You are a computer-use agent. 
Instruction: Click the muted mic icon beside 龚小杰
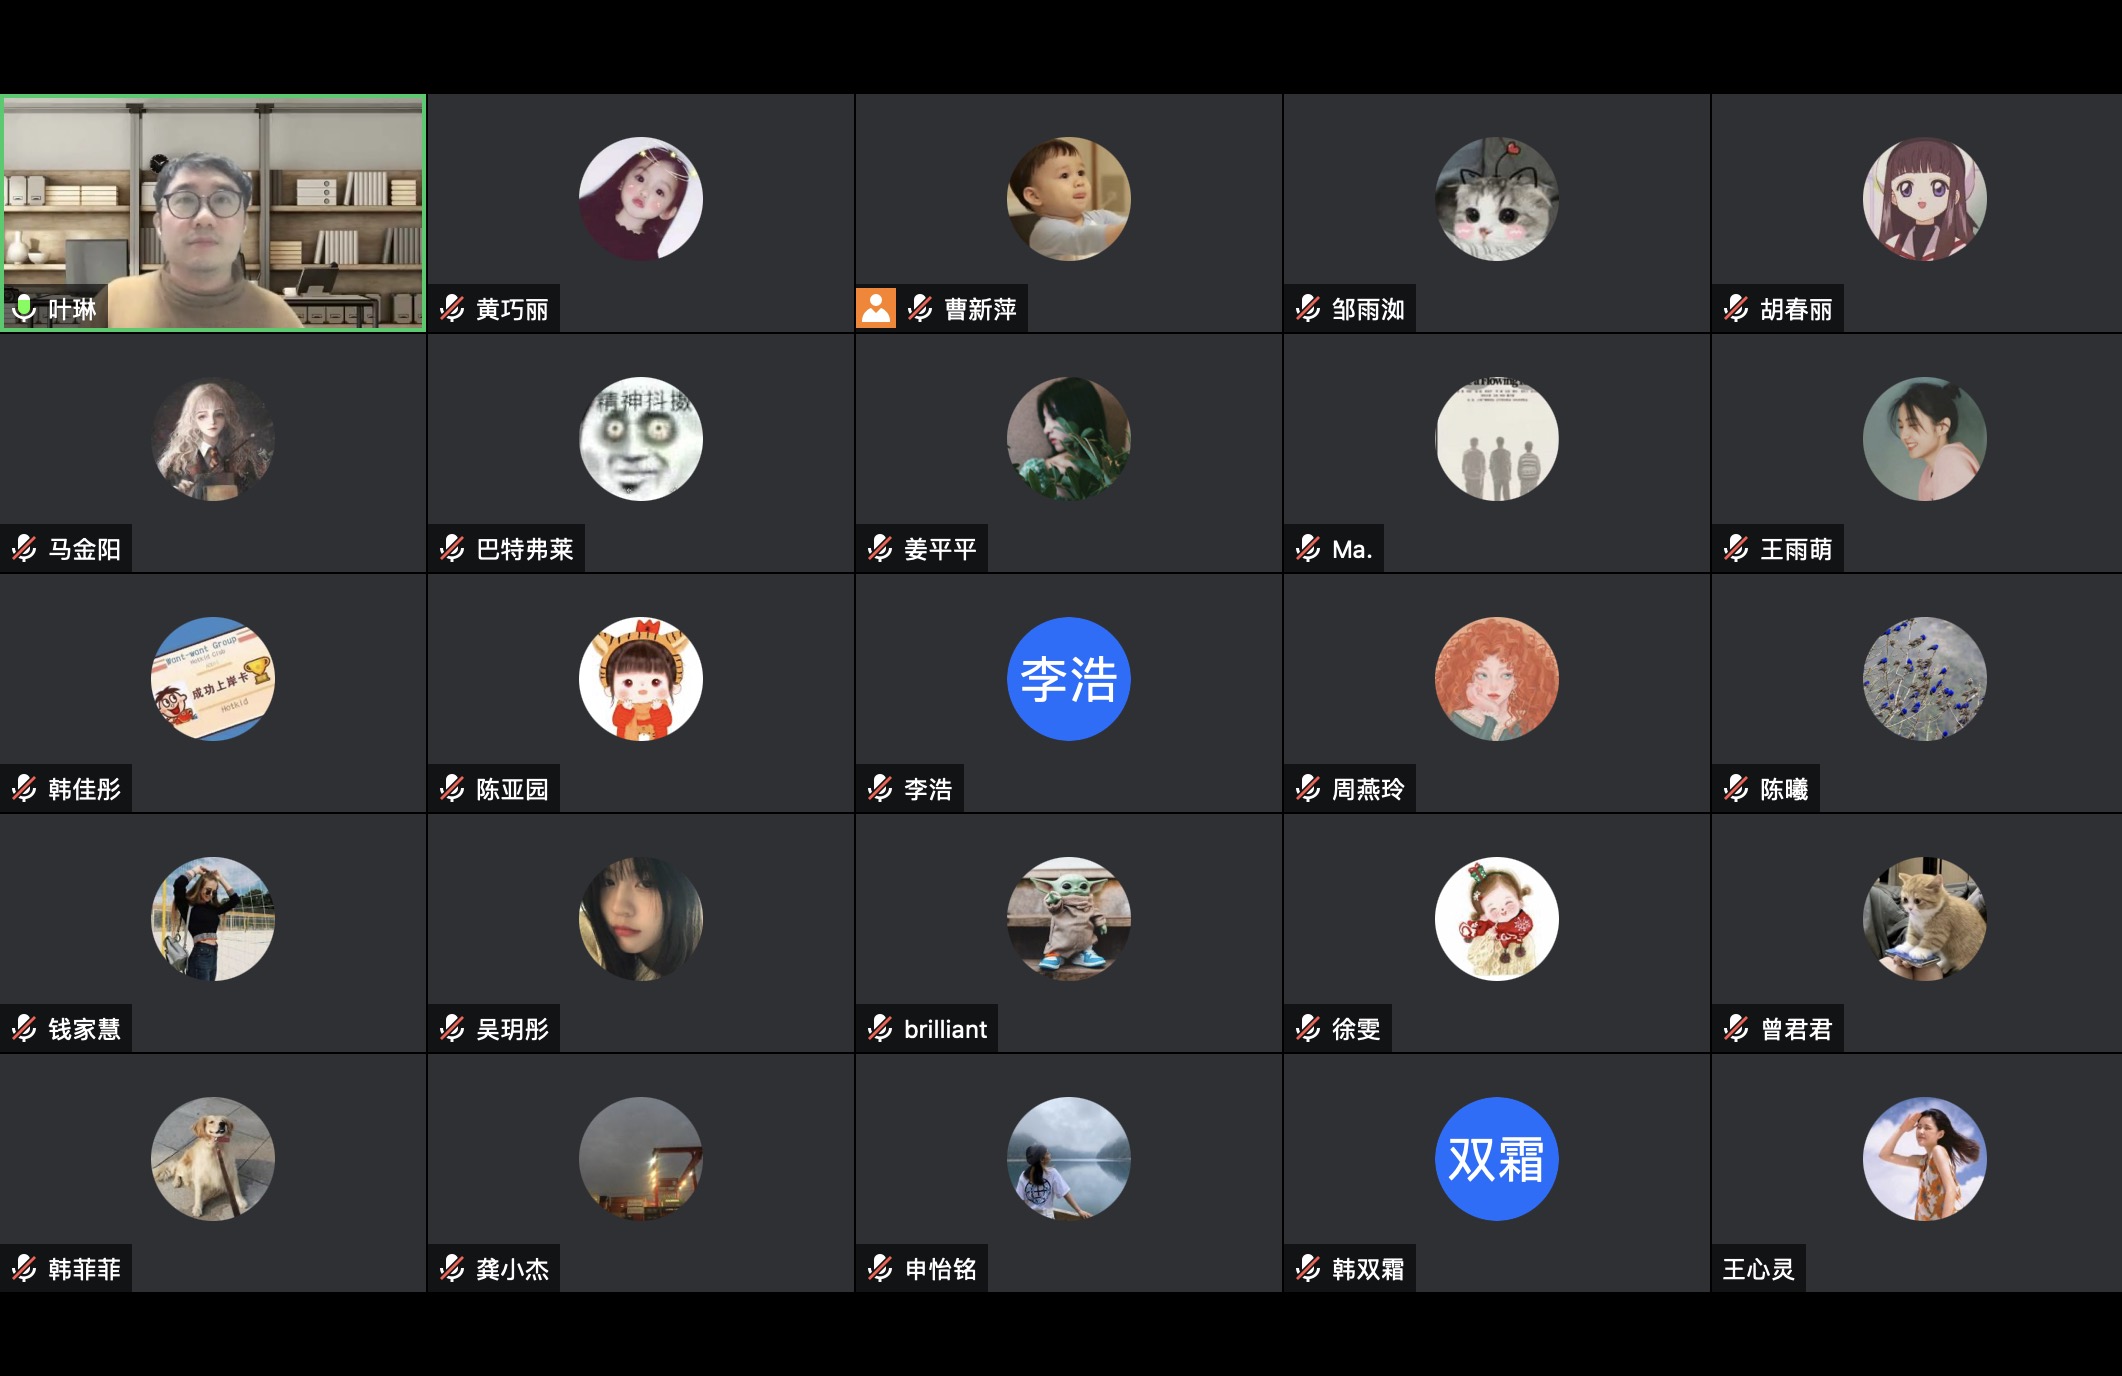coord(452,1268)
